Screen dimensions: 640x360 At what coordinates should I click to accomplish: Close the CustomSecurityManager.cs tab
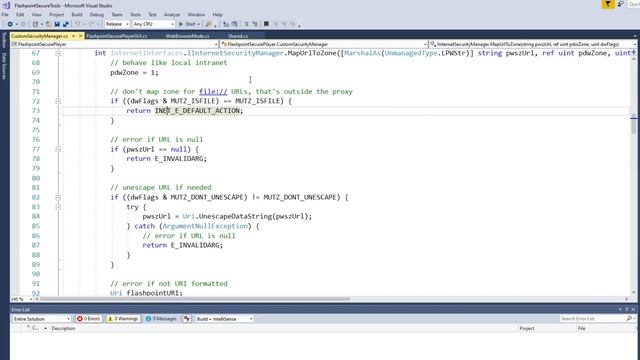(x=80, y=36)
